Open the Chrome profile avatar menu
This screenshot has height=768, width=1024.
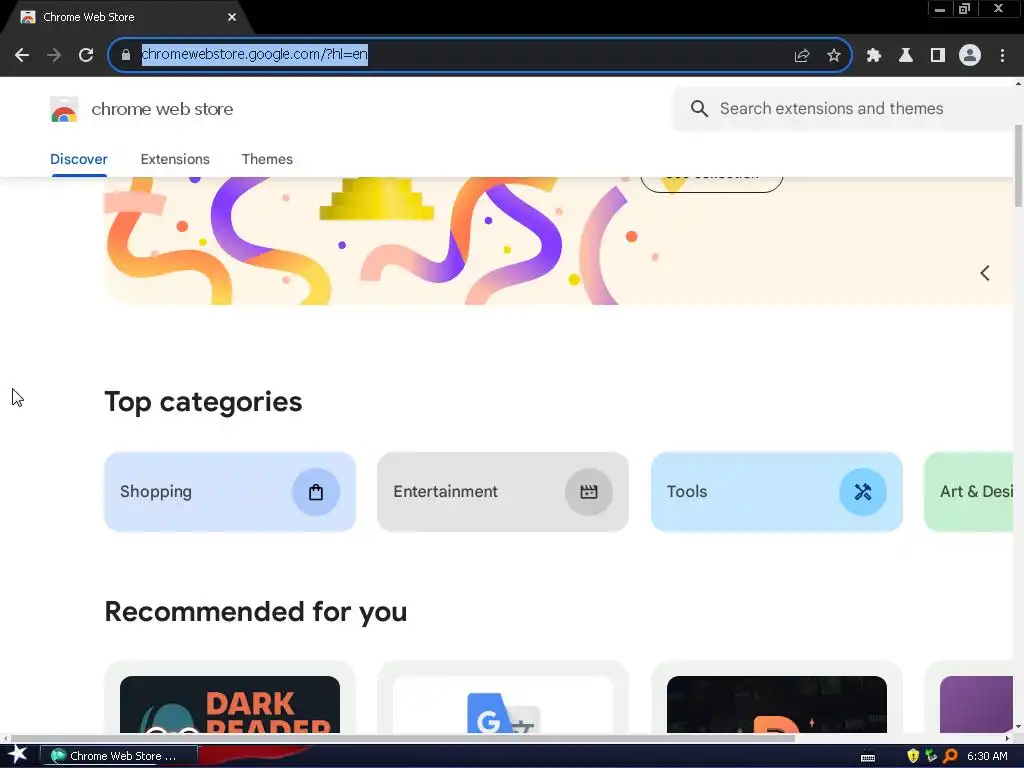pos(970,55)
